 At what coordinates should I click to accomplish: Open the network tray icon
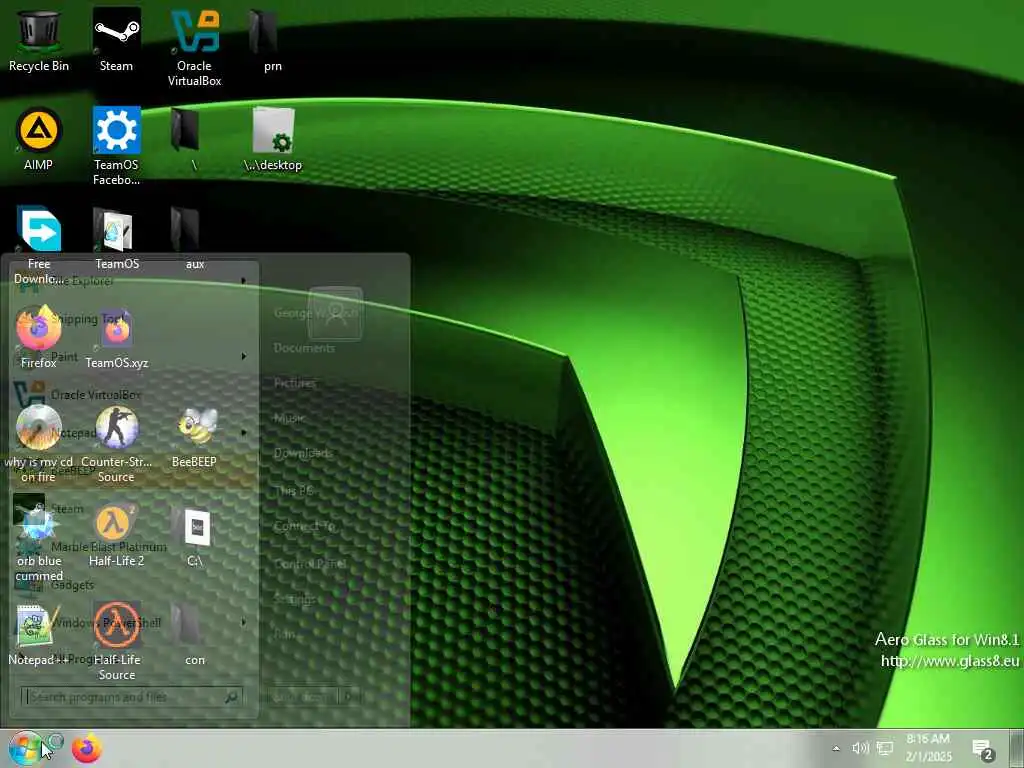[885, 748]
